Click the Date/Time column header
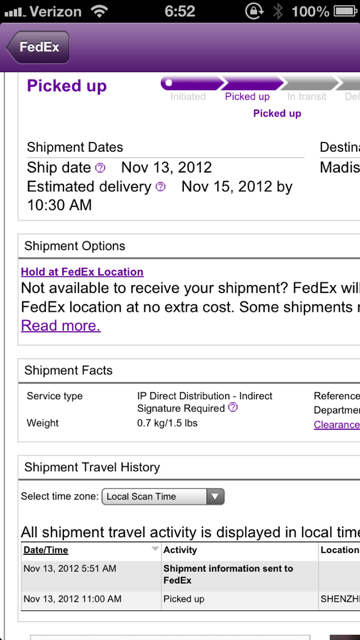Viewport: 360px width, 640px height. [46, 550]
